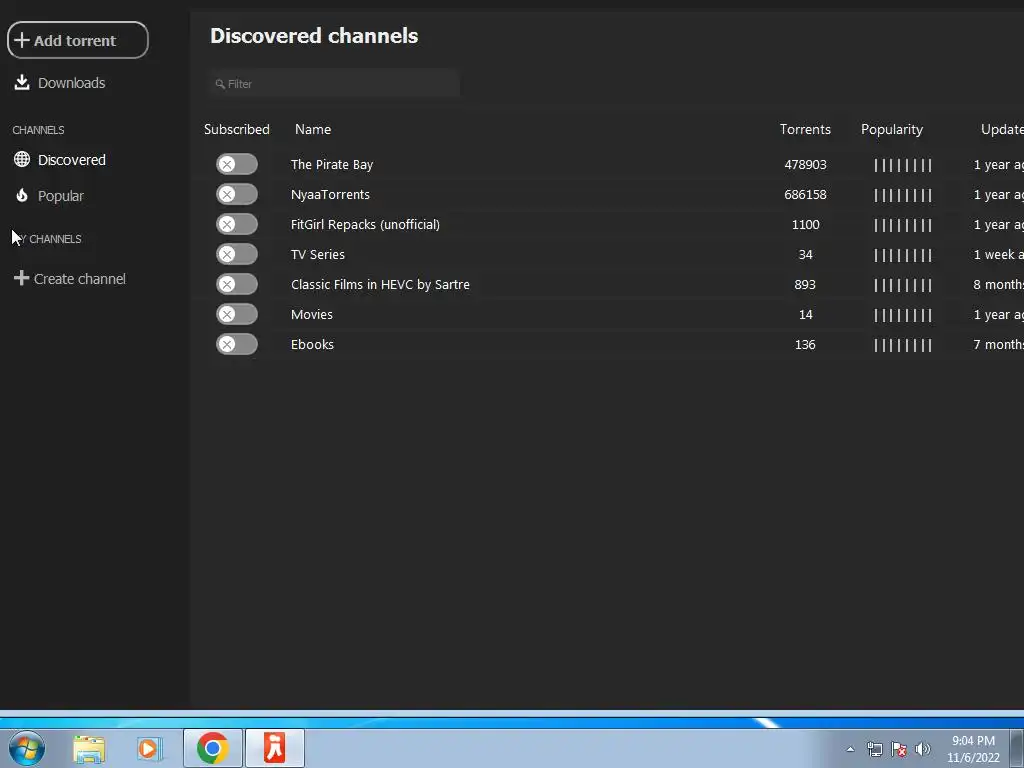This screenshot has width=1024, height=768.
Task: Open the TV Series channel
Action: 318,255
